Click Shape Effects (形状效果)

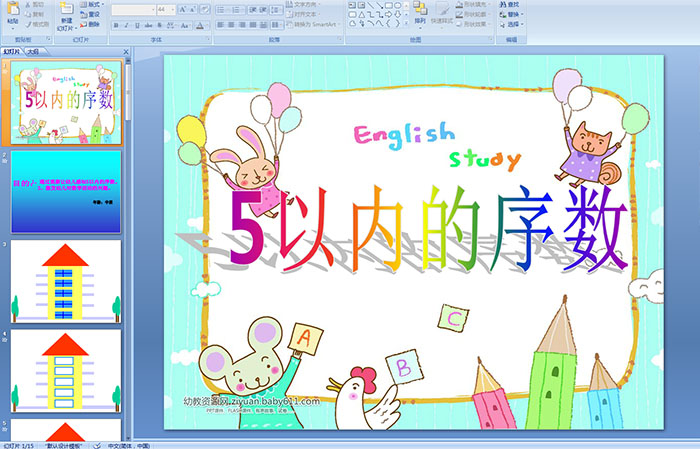coord(472,24)
